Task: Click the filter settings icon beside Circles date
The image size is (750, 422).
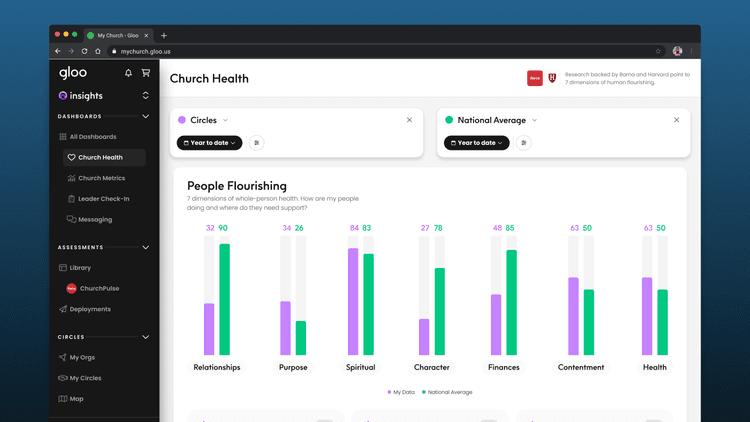Action: (x=257, y=143)
